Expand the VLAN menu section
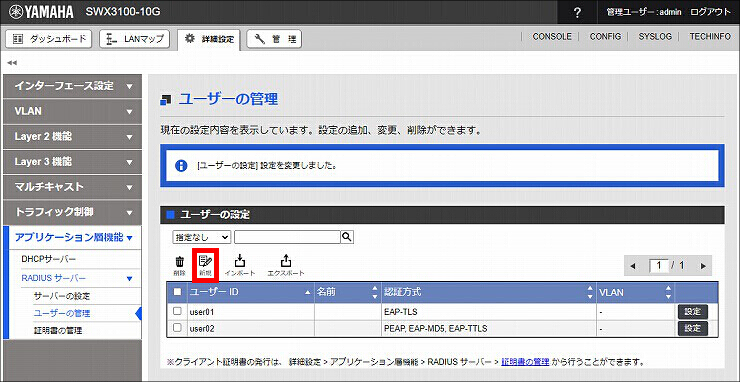This screenshot has width=740, height=382. 72,111
